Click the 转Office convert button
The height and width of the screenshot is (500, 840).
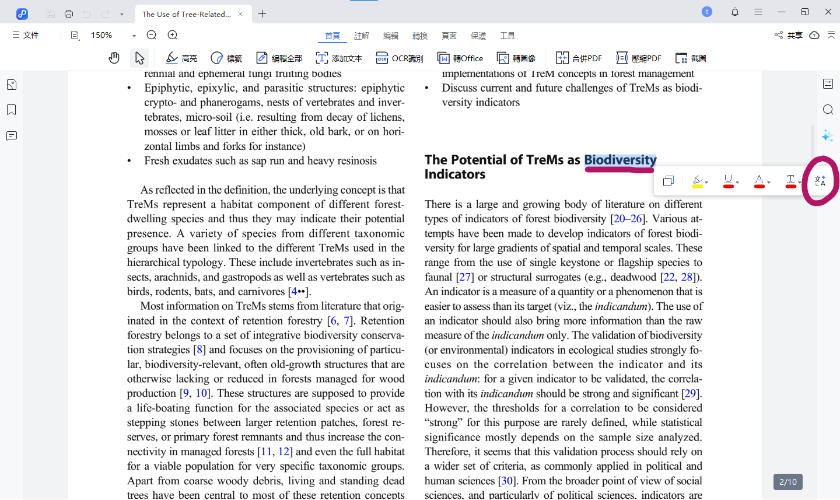coord(460,58)
